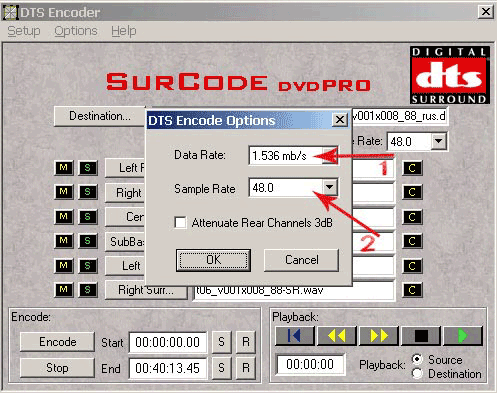The height and width of the screenshot is (393, 497).
Task: Click the Stop encode button
Action: [x=57, y=368]
